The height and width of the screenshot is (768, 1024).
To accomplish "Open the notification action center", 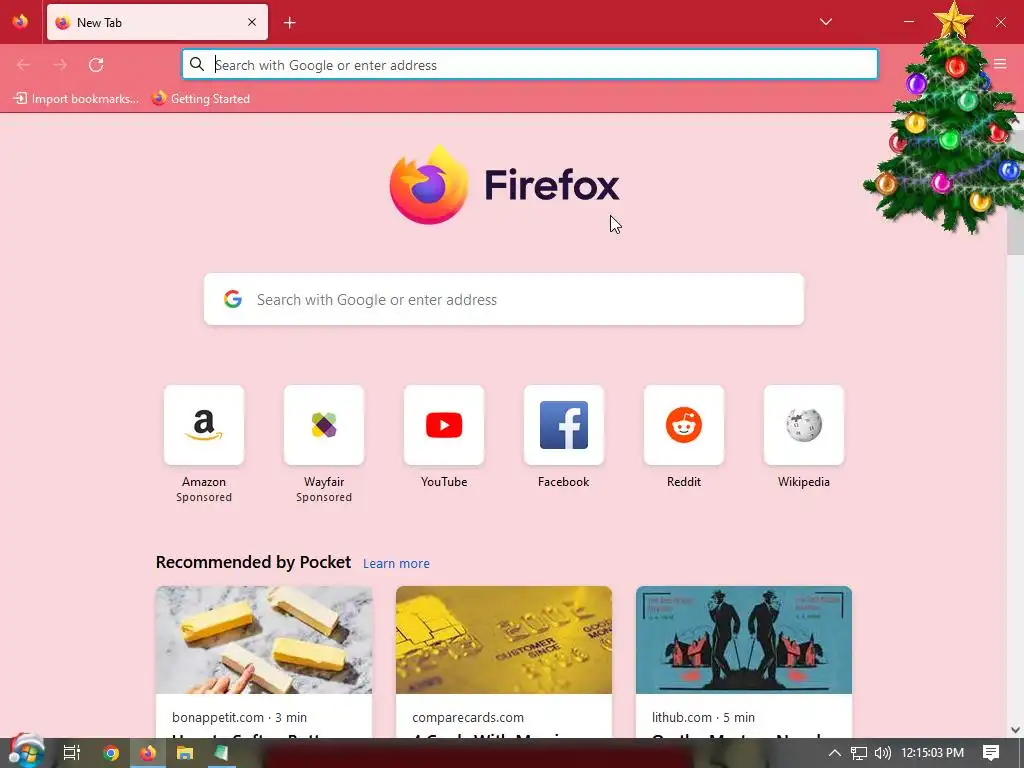I will (x=991, y=753).
